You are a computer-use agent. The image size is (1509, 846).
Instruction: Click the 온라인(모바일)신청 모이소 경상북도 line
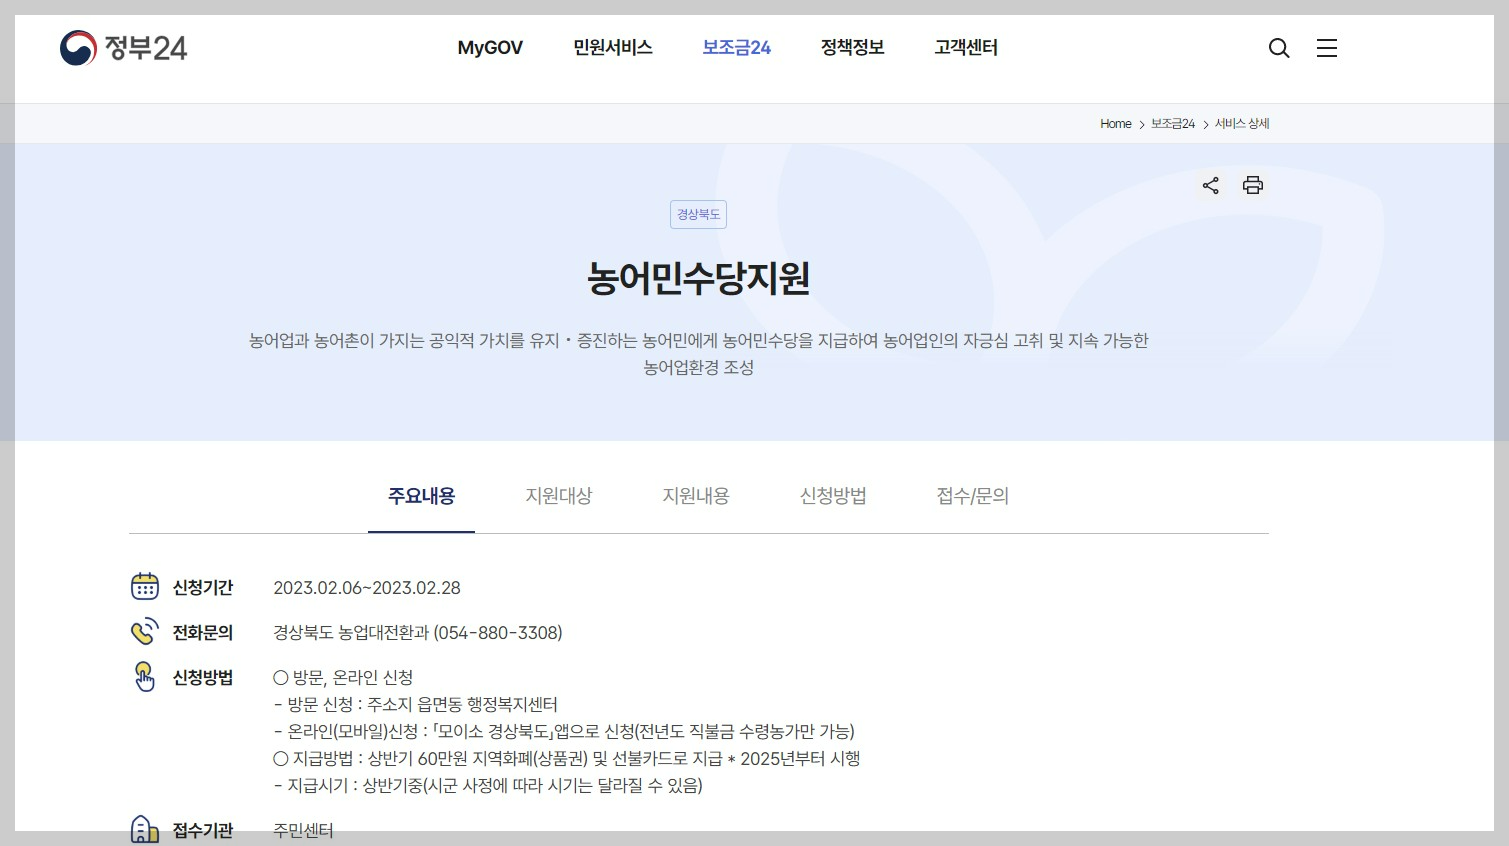(x=564, y=732)
